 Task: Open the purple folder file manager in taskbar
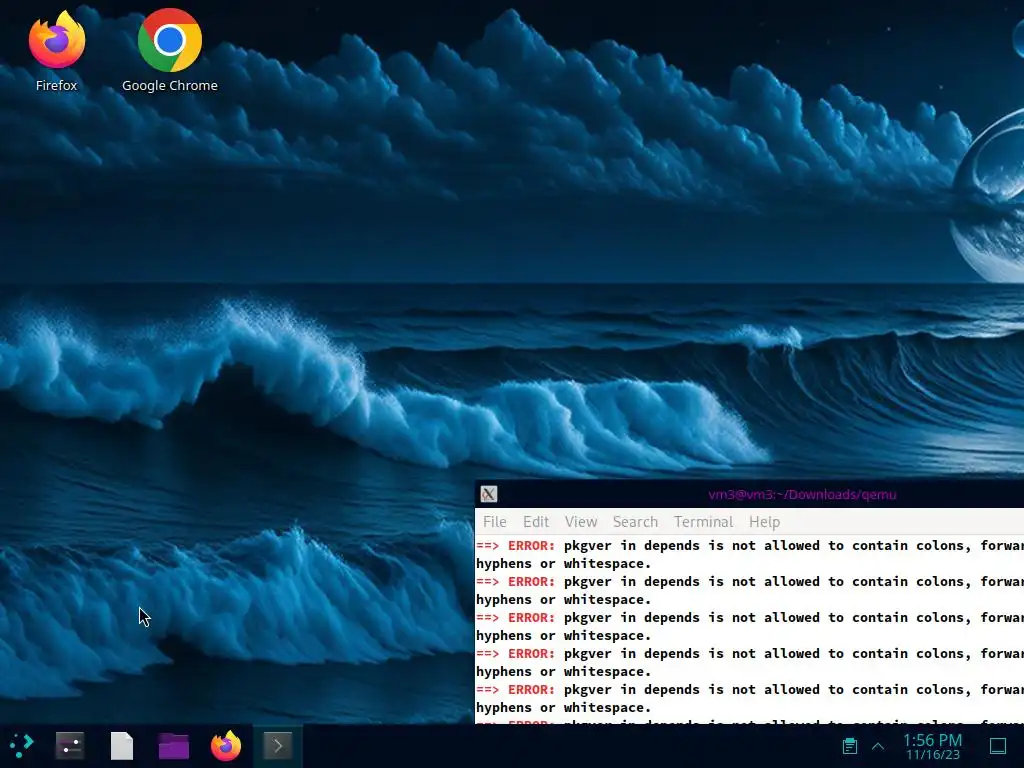coord(174,745)
